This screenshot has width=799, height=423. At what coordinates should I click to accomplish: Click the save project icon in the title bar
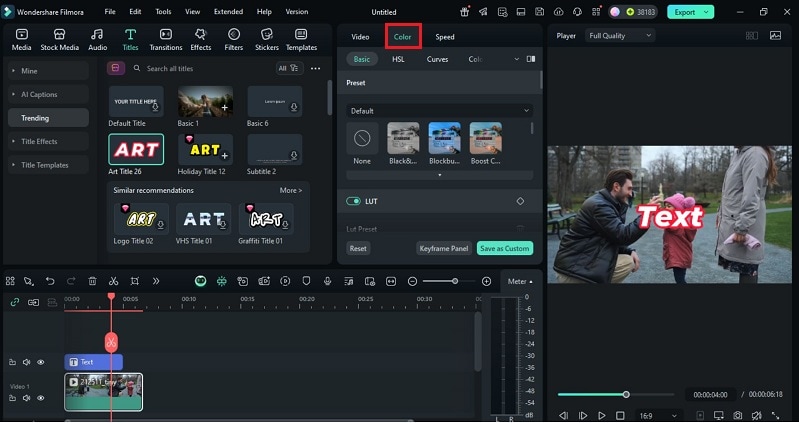pyautogui.click(x=539, y=12)
